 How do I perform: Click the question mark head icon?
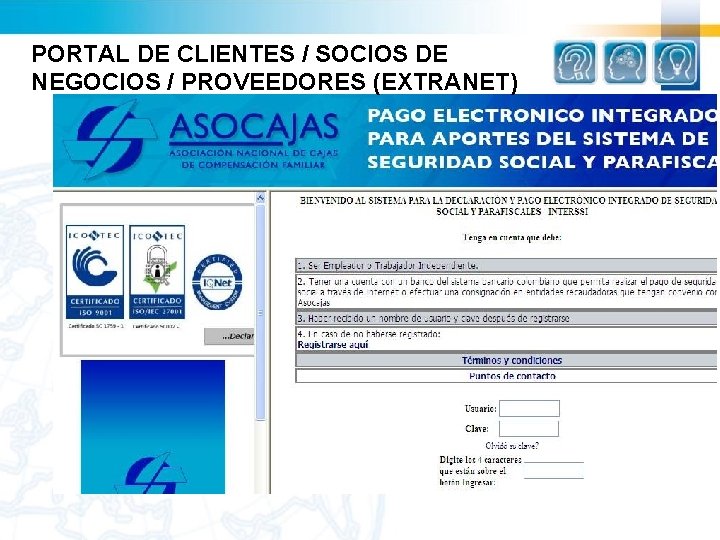(x=575, y=63)
